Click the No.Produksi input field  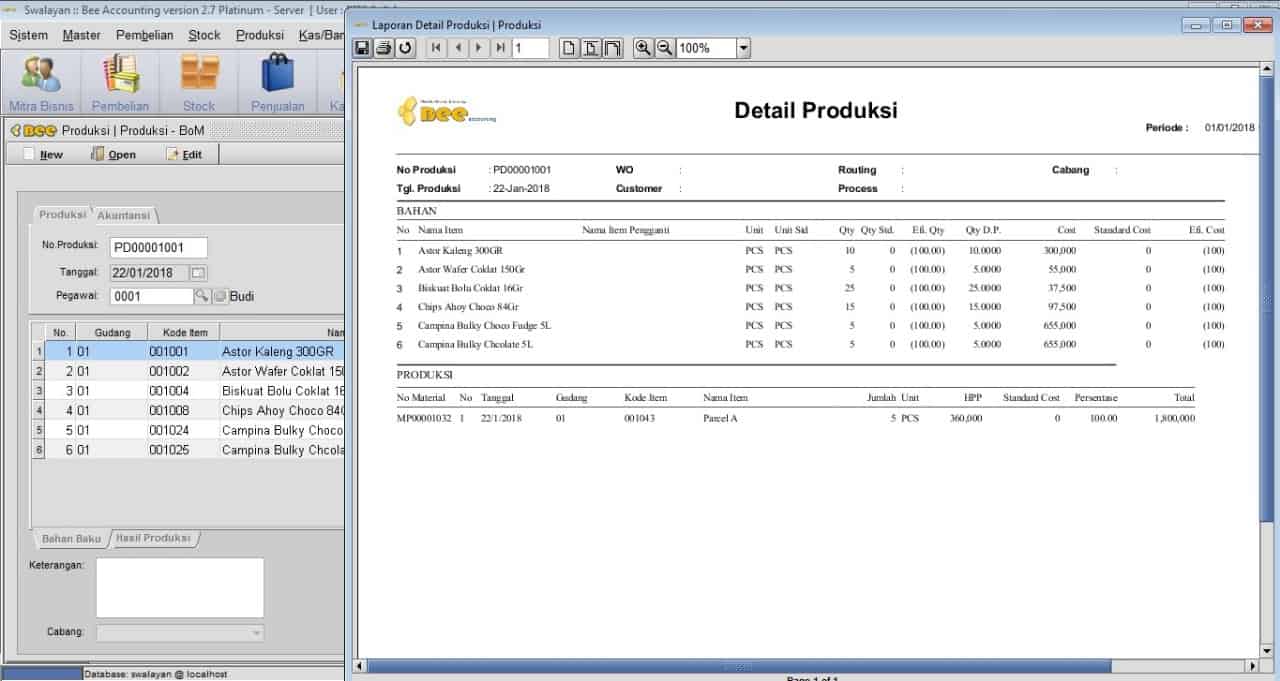pos(158,247)
